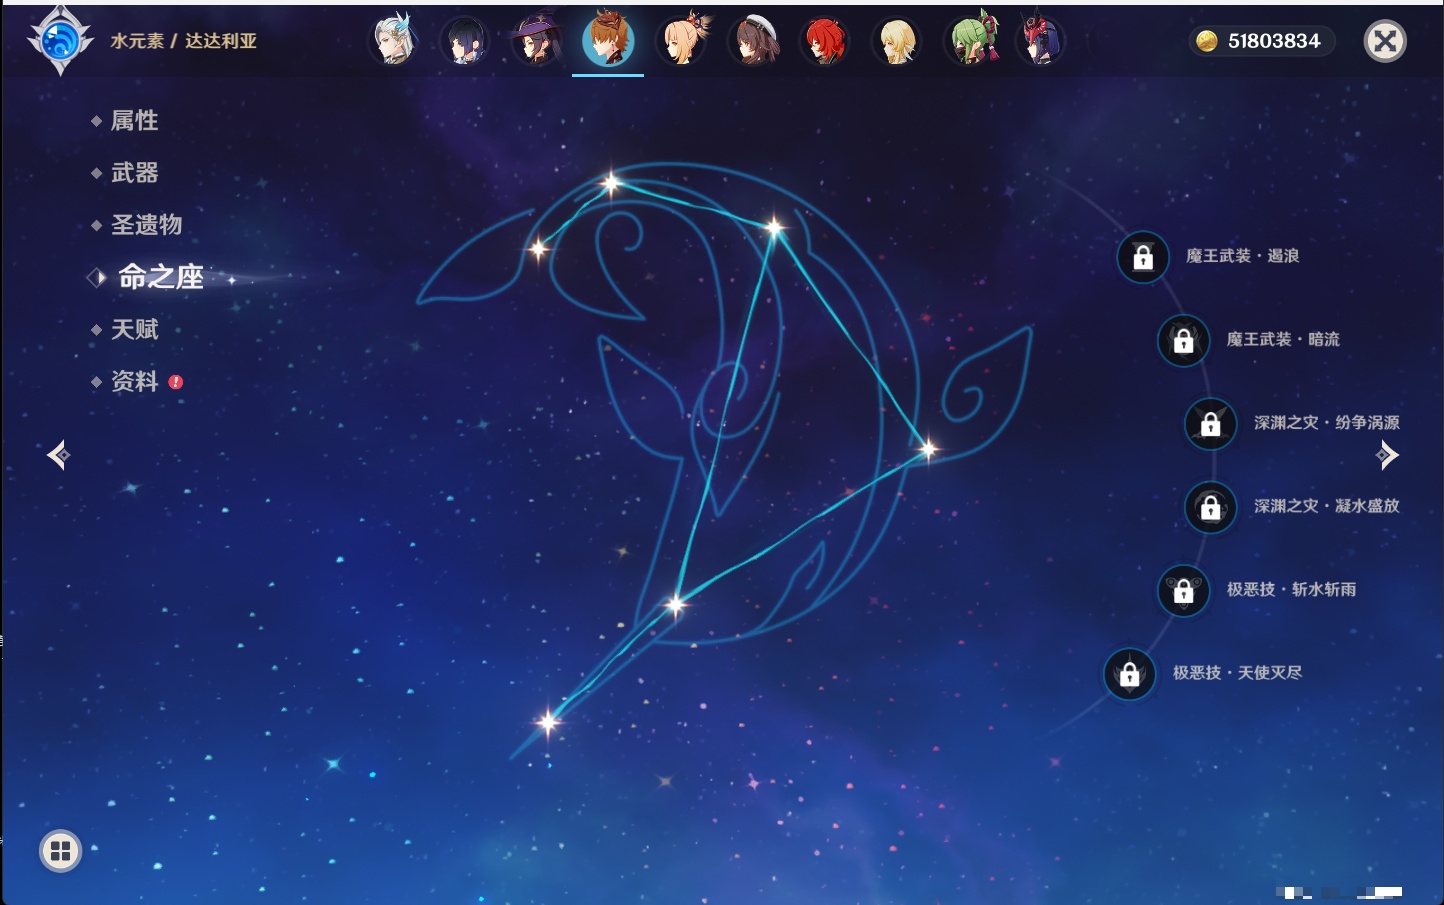Image resolution: width=1444 pixels, height=905 pixels.
Task: Click lock icon for 深渊之灾·纷争涡源
Action: click(x=1210, y=423)
